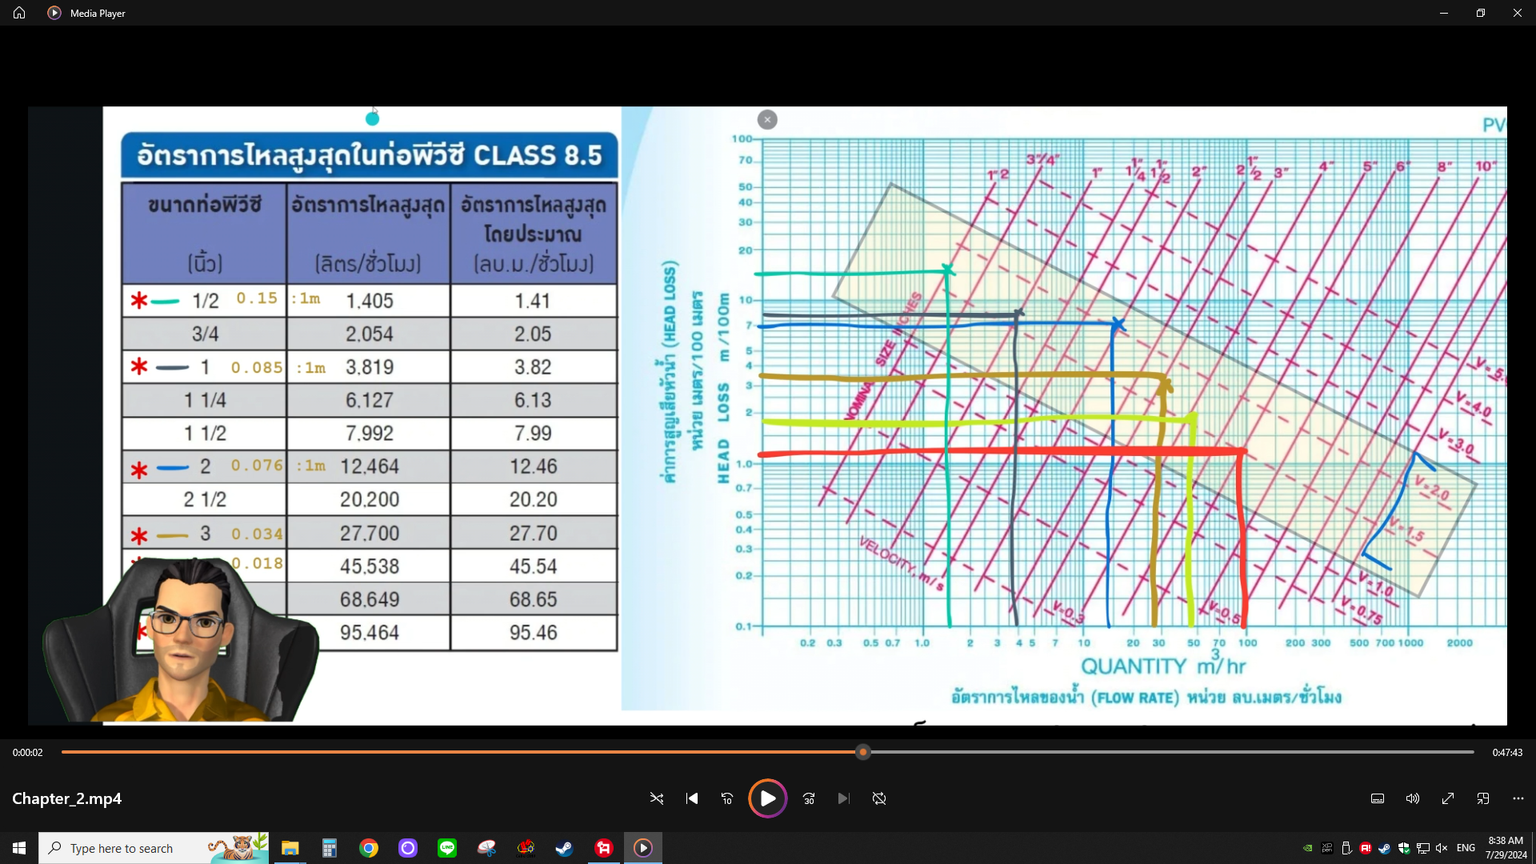This screenshot has height=864, width=1536.
Task: Open the more options menu
Action: tap(1518, 799)
